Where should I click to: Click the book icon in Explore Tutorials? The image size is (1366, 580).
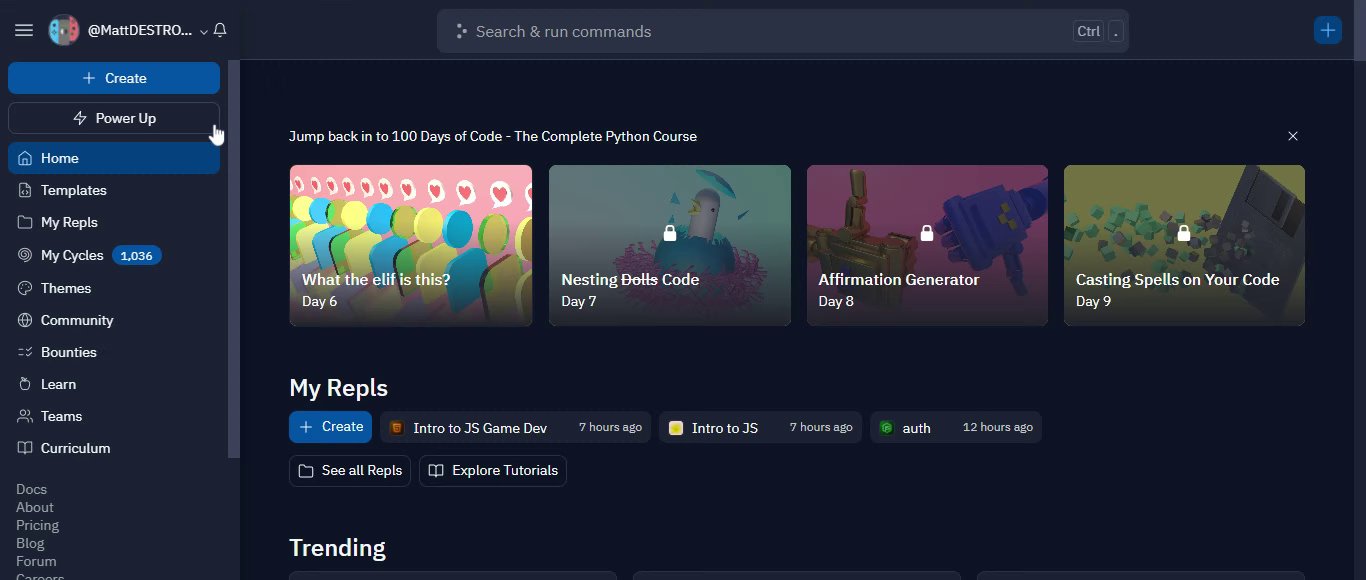(x=436, y=471)
